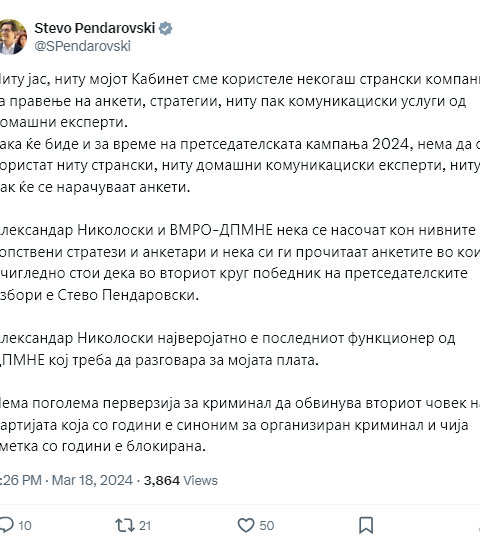Click the retweet arrows icon
The image size is (480, 540).
coord(125,525)
